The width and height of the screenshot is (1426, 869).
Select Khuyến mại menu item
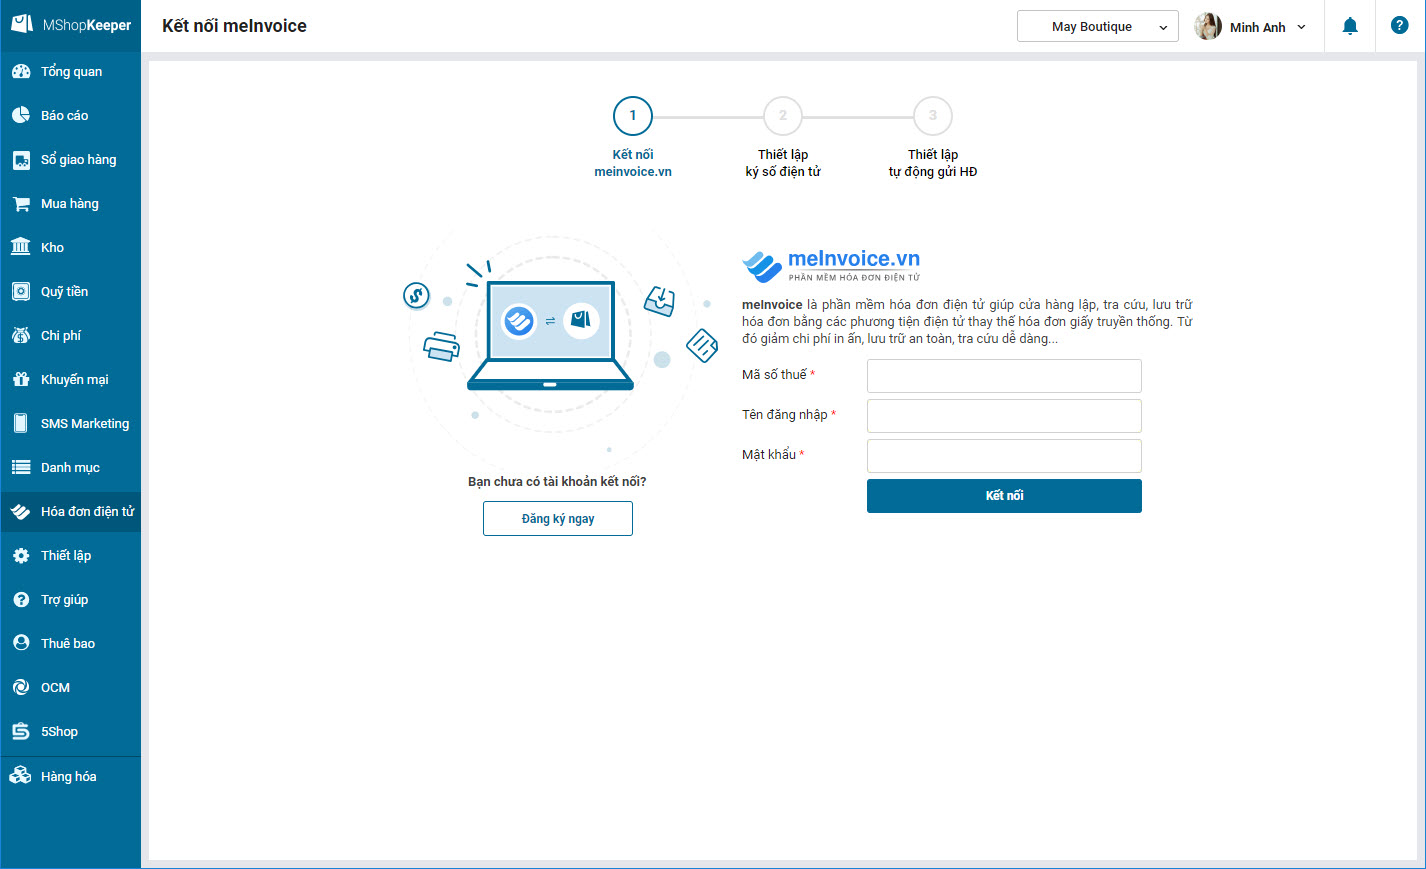pyautogui.click(x=71, y=380)
